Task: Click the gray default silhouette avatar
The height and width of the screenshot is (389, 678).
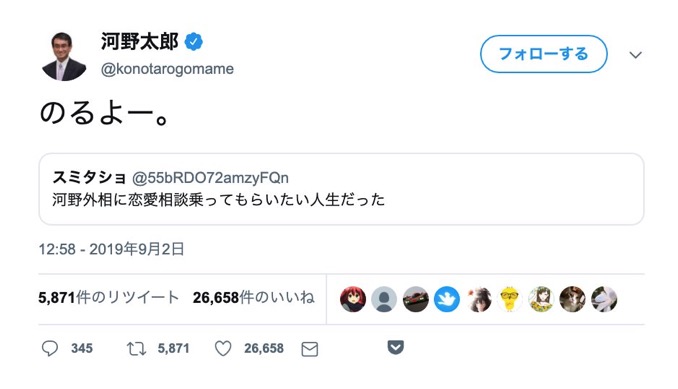Action: click(x=384, y=299)
